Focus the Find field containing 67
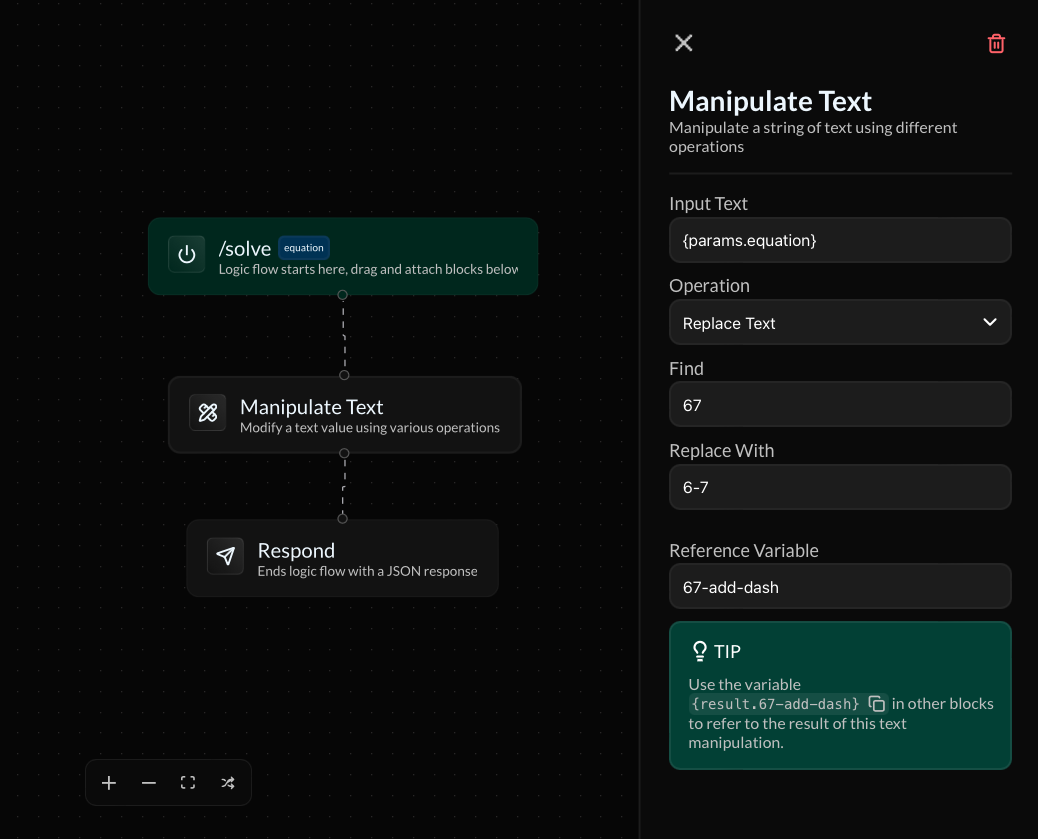The width and height of the screenshot is (1038, 839). click(840, 405)
